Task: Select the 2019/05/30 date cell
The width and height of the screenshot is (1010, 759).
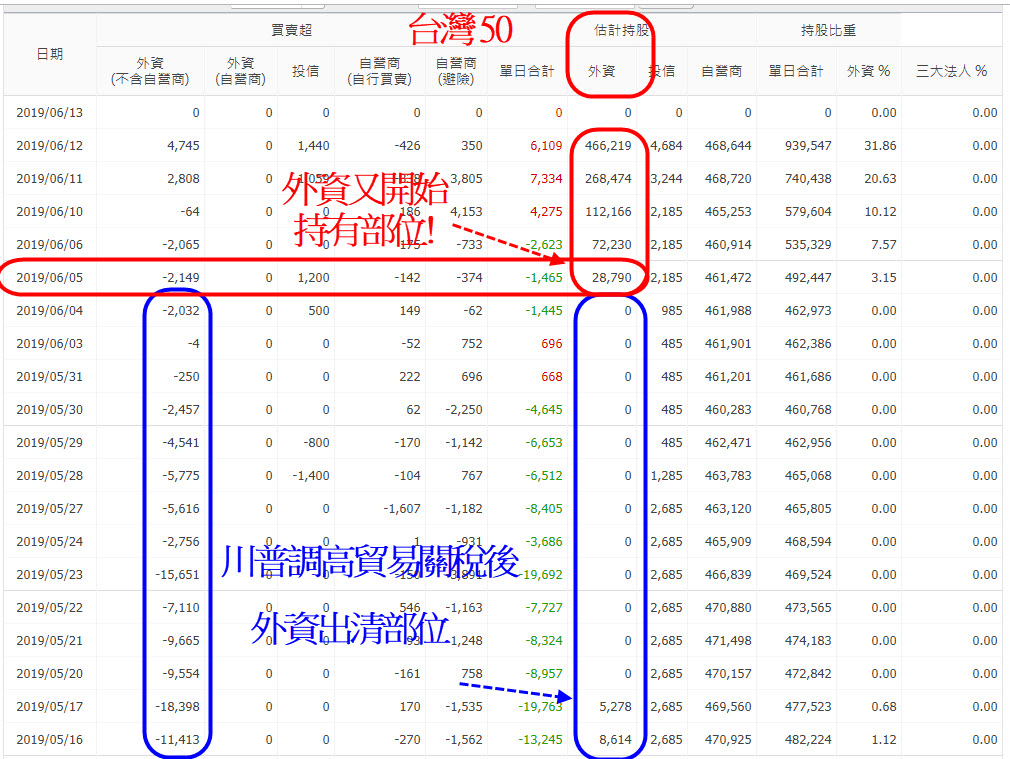Action: 50,410
